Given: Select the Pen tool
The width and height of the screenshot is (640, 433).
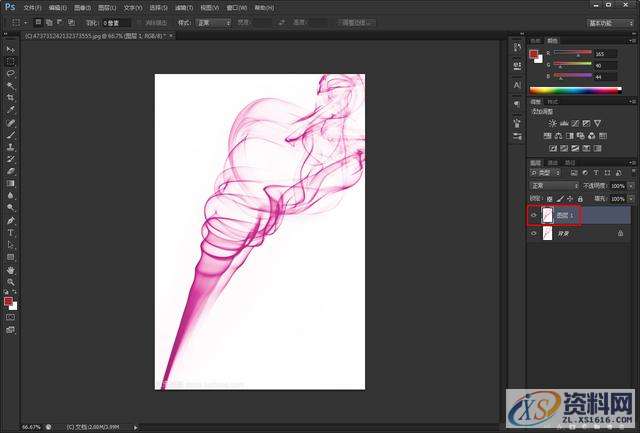Looking at the screenshot, I should 11,220.
